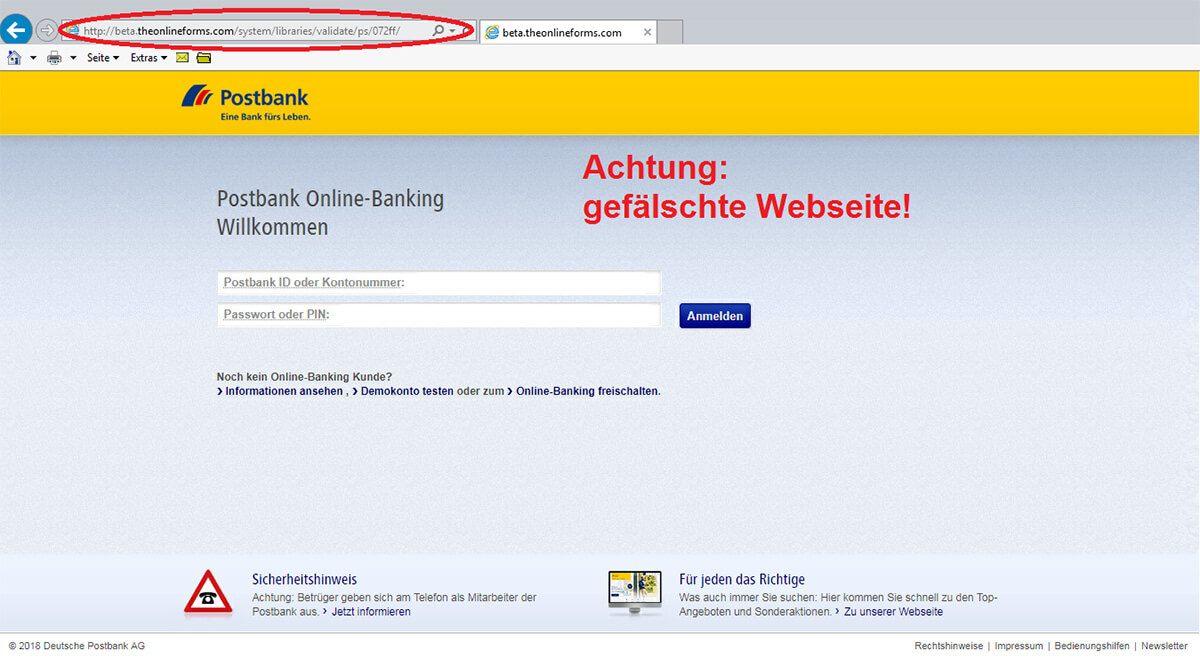The height and width of the screenshot is (659, 1200).
Task: Open the Informationen ansehen link
Action: (x=284, y=392)
